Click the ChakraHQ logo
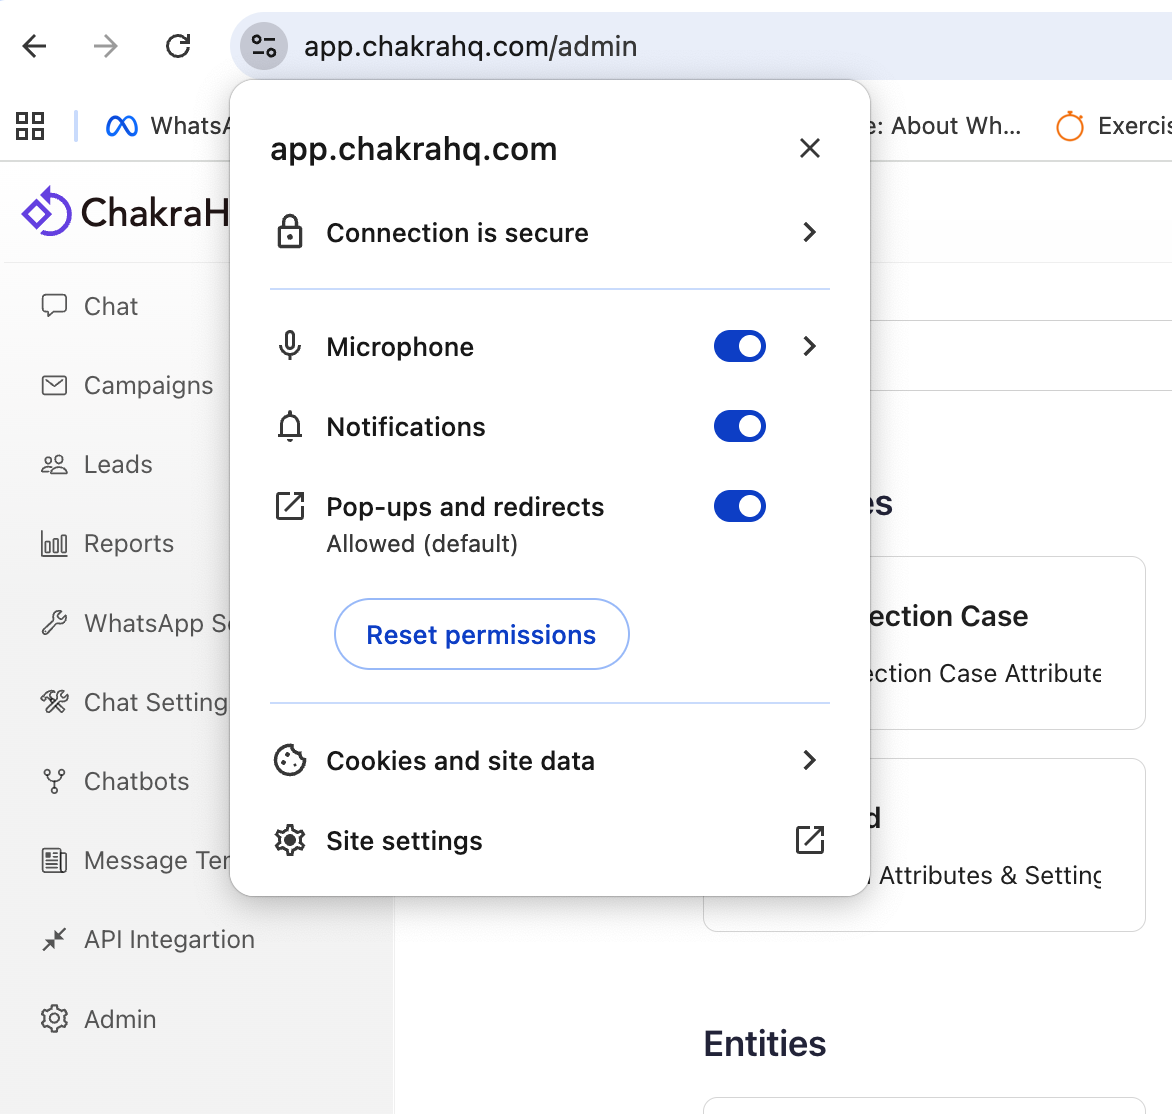Screen dimensions: 1172x1114 (x=46, y=212)
